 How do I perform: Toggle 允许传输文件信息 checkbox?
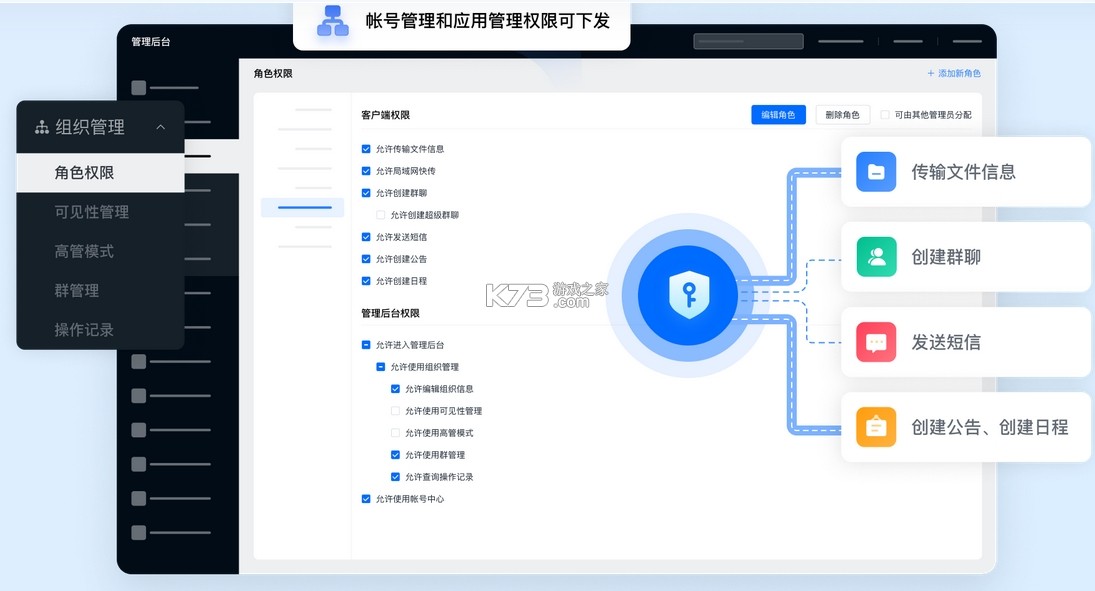click(x=366, y=149)
